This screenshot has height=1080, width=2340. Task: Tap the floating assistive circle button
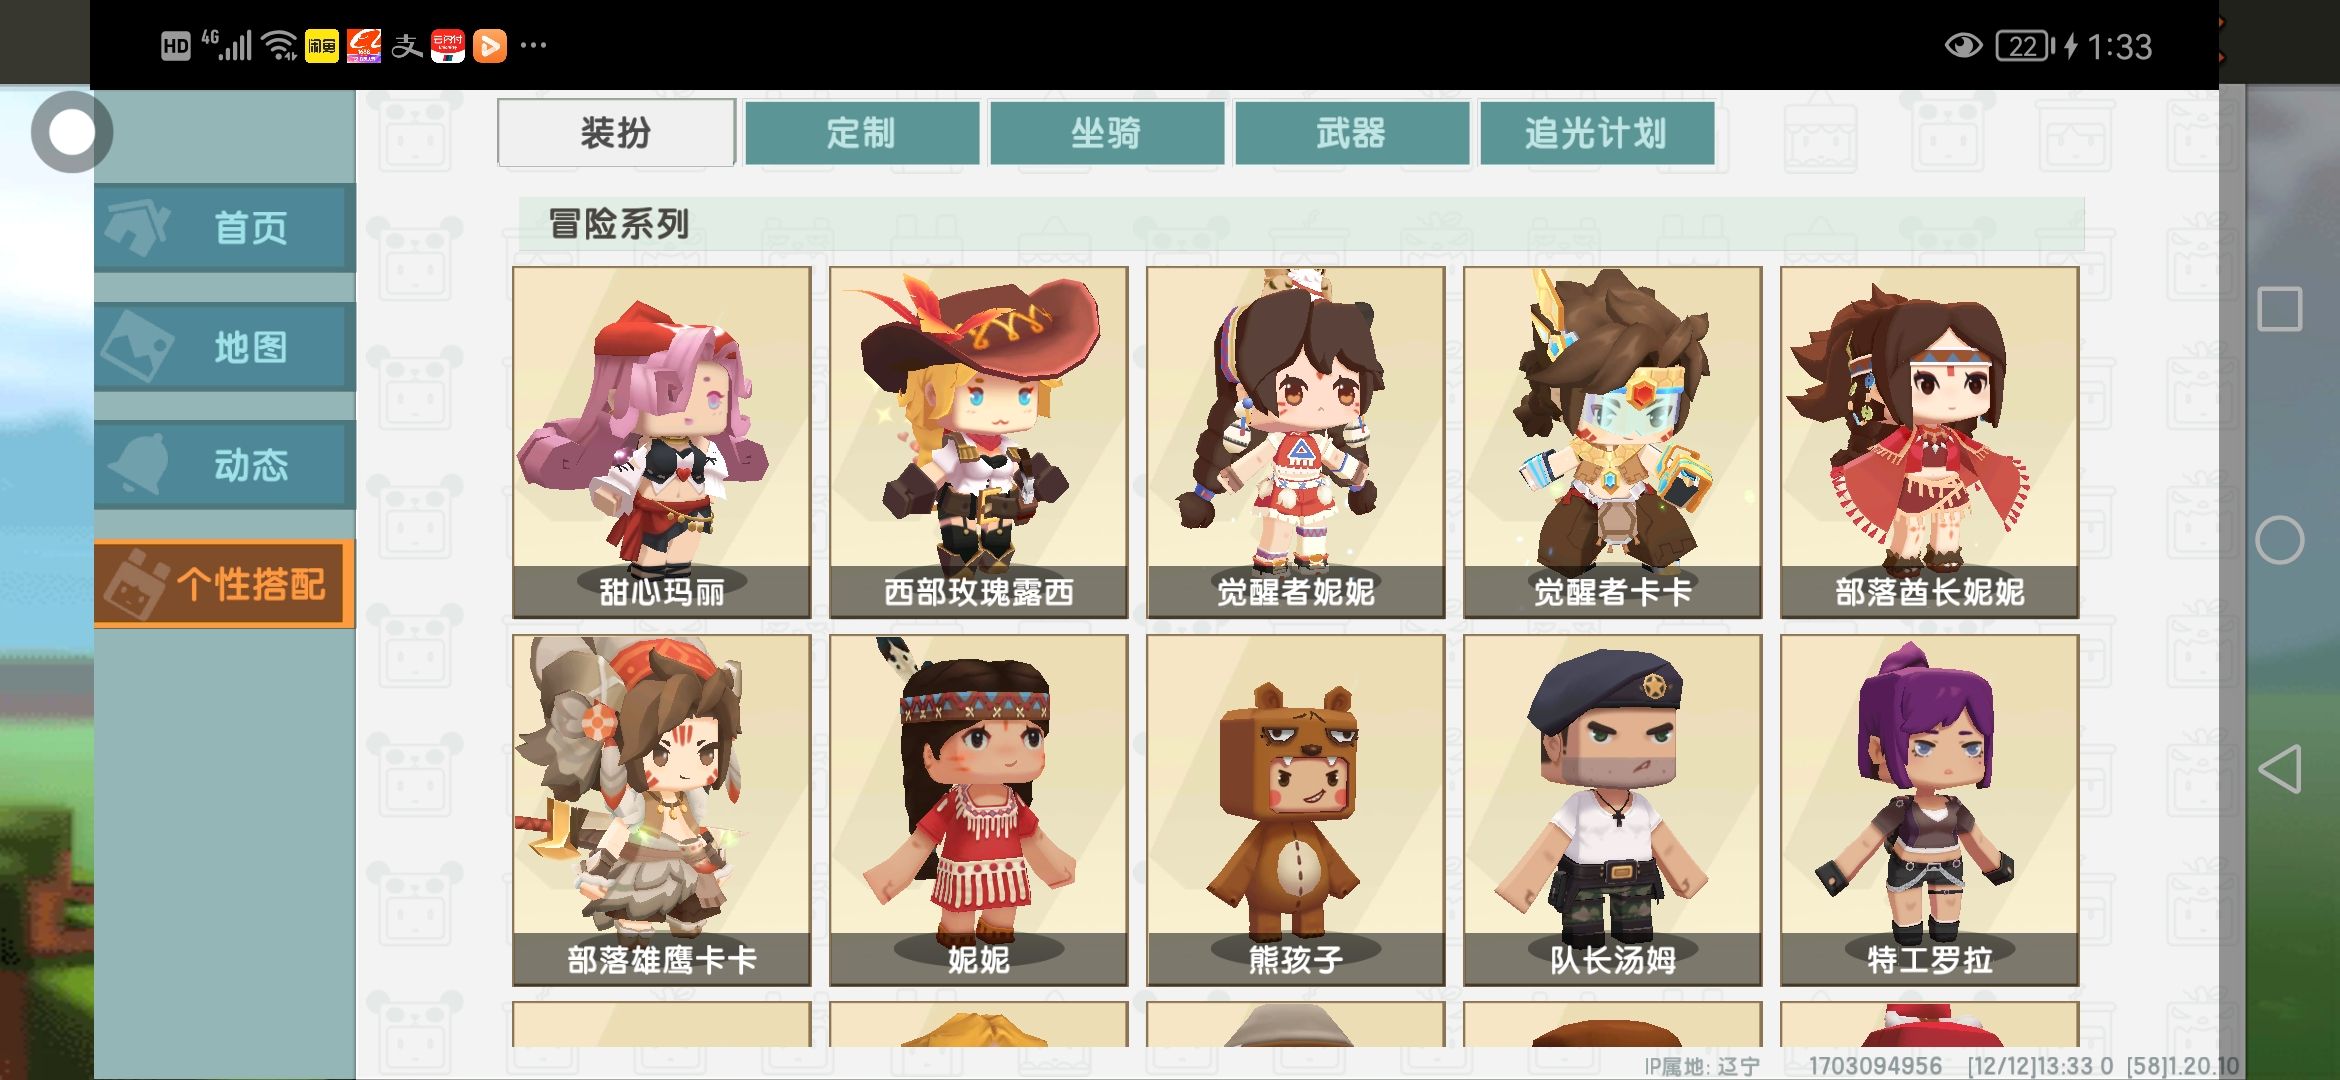[72, 132]
